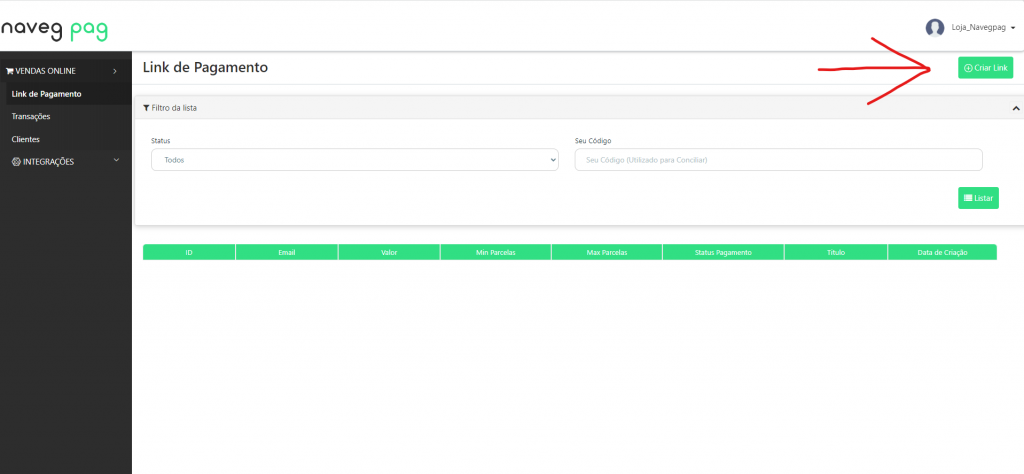Image resolution: width=1024 pixels, height=474 pixels.
Task: Click the green Listar button
Action: 978,198
